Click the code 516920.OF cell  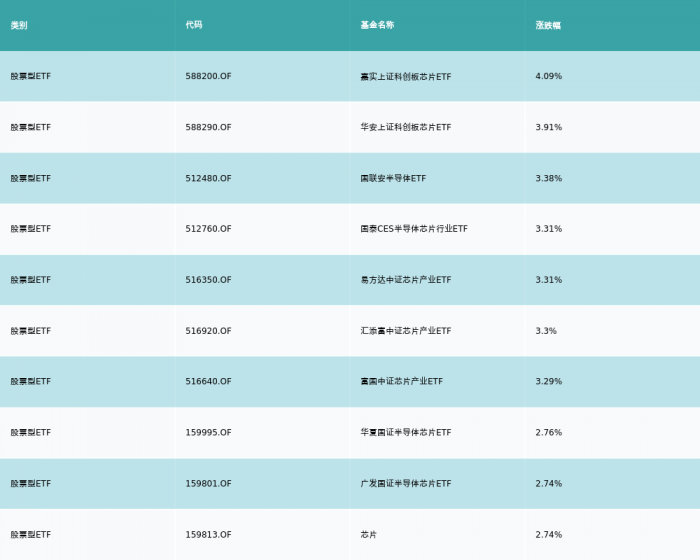pos(209,331)
